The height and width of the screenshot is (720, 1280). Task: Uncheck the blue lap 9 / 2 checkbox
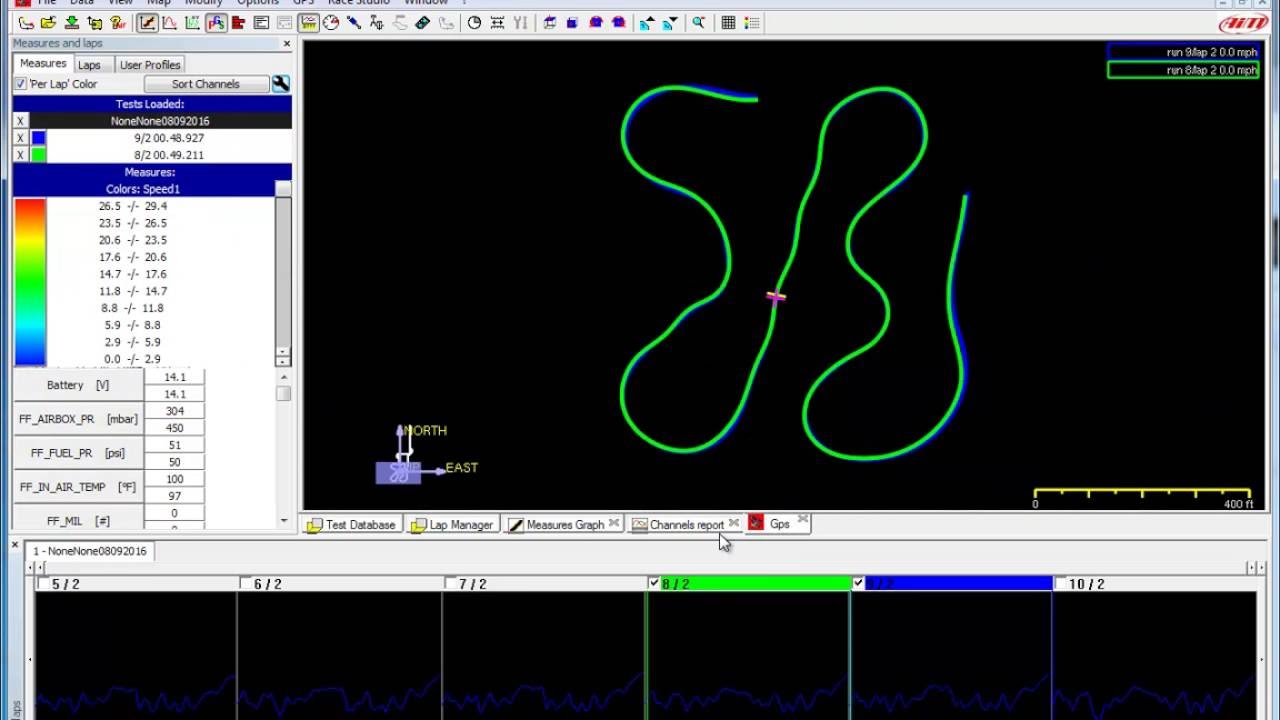(858, 583)
